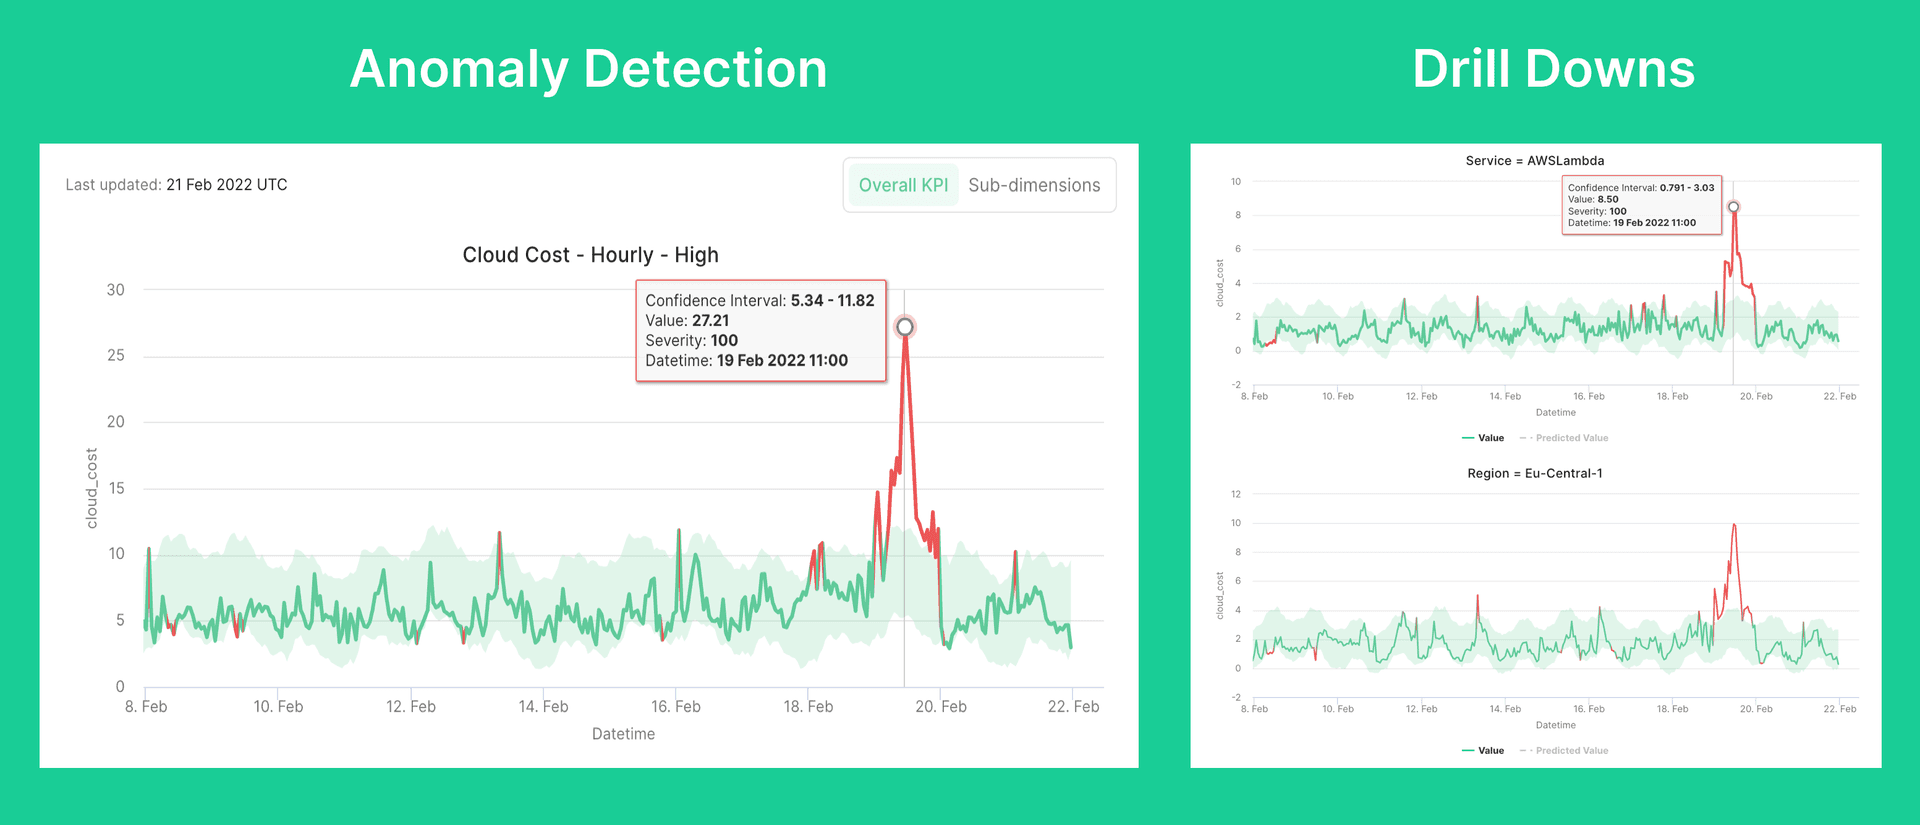Image resolution: width=1920 pixels, height=825 pixels.
Task: Toggle Predicted Value legend in Eu-Central-1 chart
Action: point(1564,751)
